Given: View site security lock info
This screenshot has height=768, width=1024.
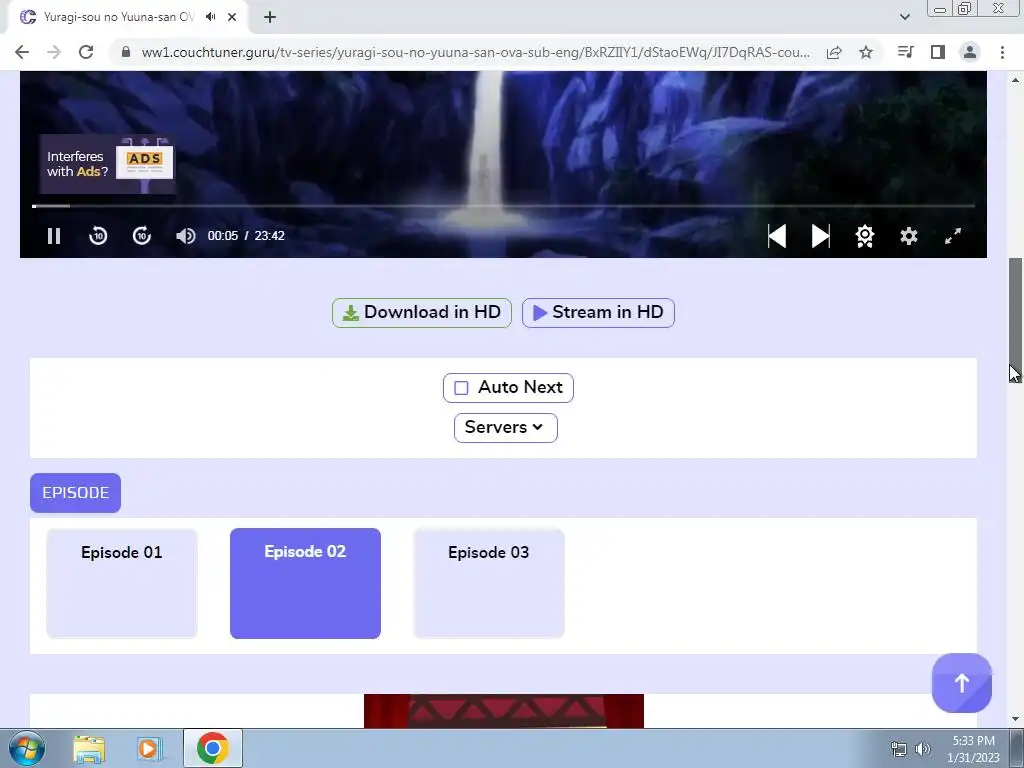Looking at the screenshot, I should (x=126, y=52).
